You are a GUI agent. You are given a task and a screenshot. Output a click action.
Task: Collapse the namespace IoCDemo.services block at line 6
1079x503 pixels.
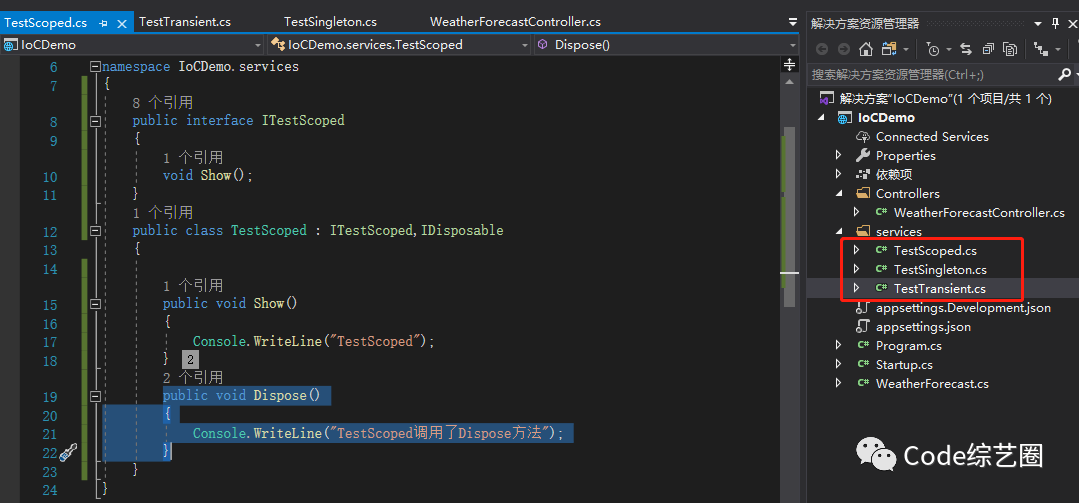pos(95,67)
